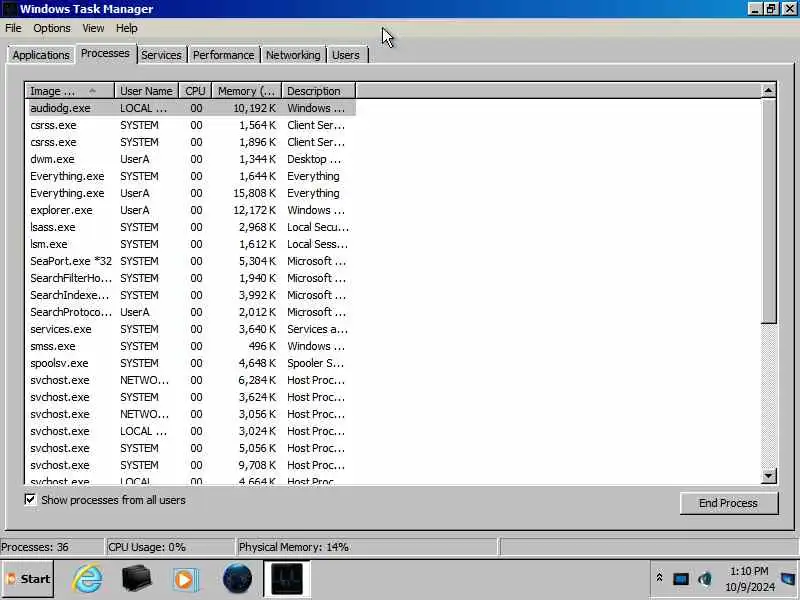Select the SearchFilterHo... process

pyautogui.click(x=190, y=278)
